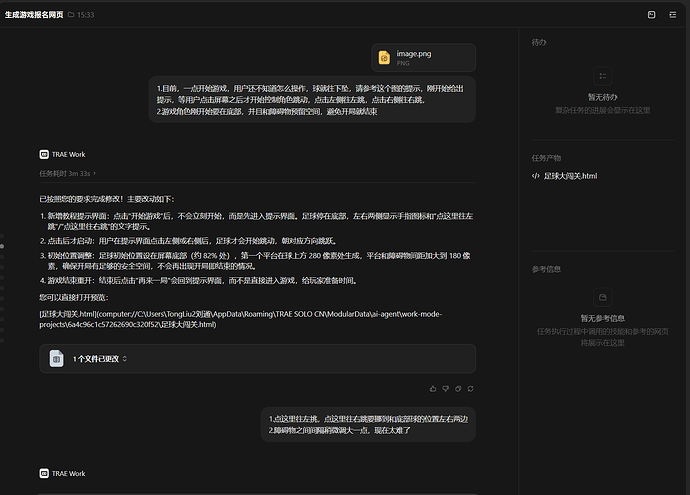Click list item 1 about 新增教程提示界面
The image size is (690, 495).
tap(256, 221)
